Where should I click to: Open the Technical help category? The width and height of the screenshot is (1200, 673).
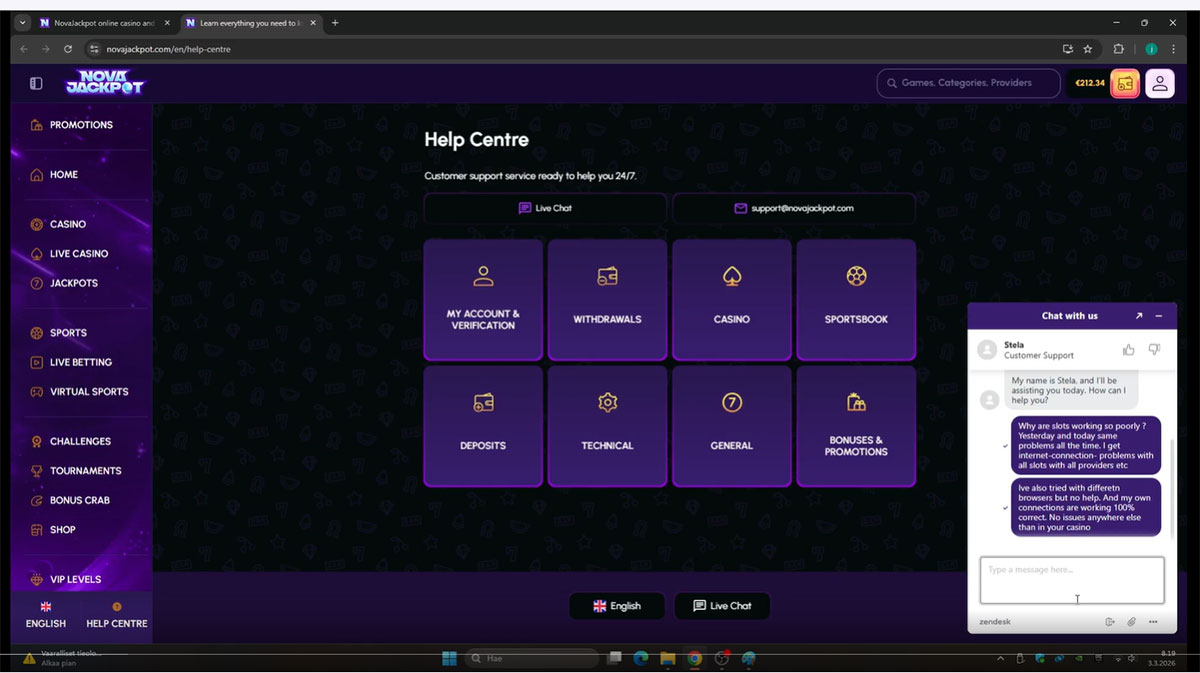(607, 426)
